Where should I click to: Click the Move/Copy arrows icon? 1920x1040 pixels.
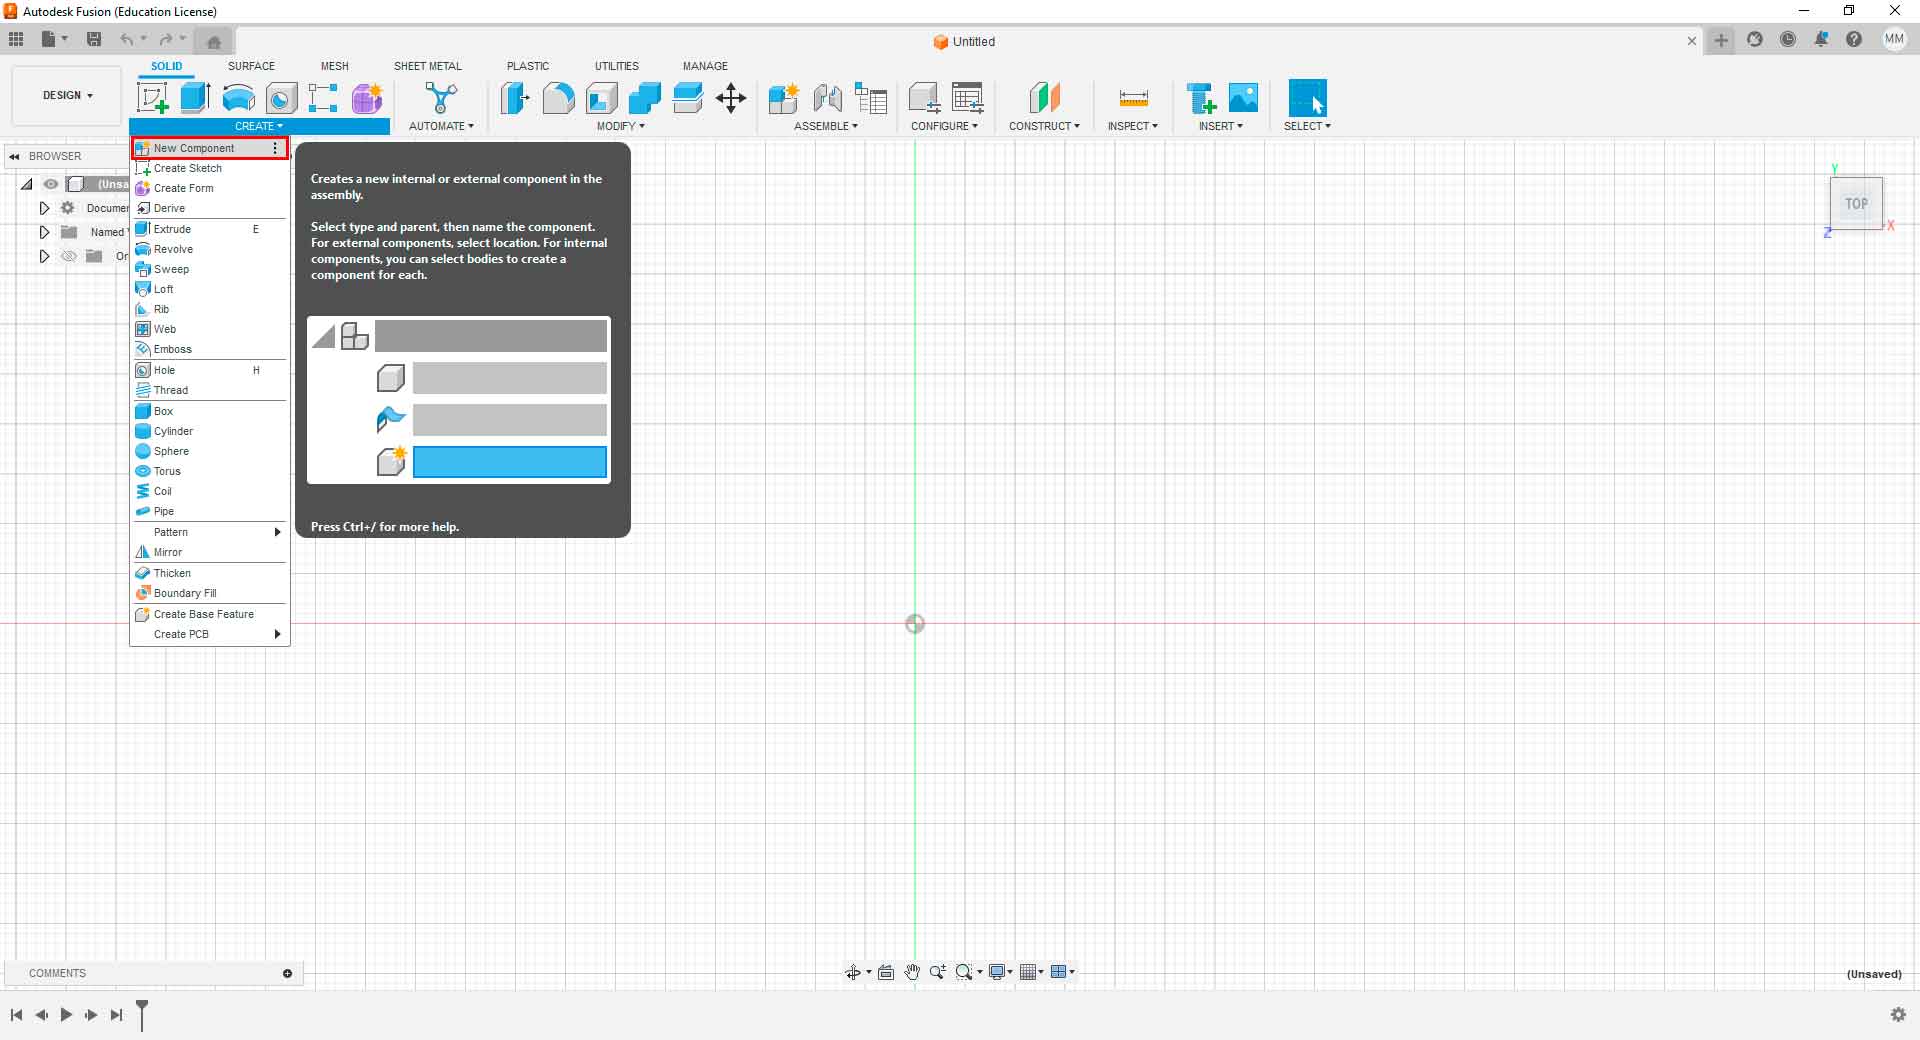coord(731,98)
